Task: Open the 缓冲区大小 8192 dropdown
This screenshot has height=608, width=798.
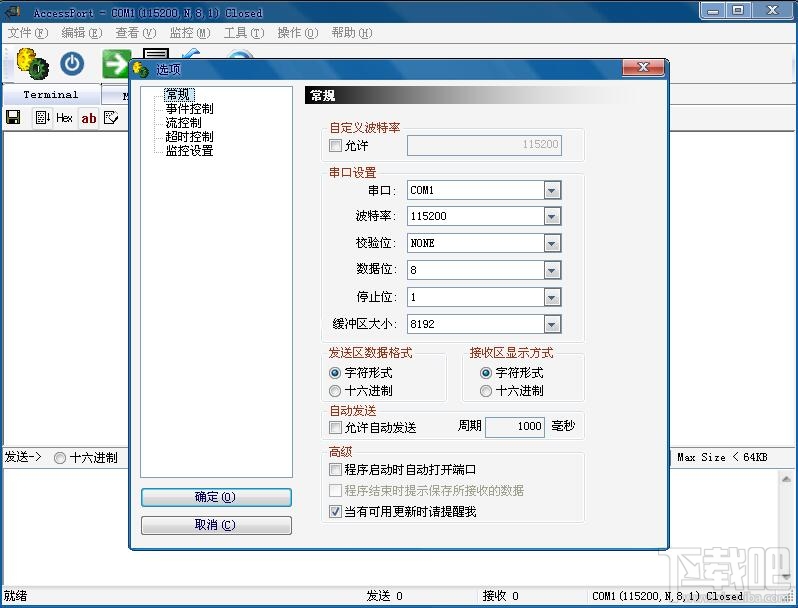Action: pyautogui.click(x=552, y=324)
